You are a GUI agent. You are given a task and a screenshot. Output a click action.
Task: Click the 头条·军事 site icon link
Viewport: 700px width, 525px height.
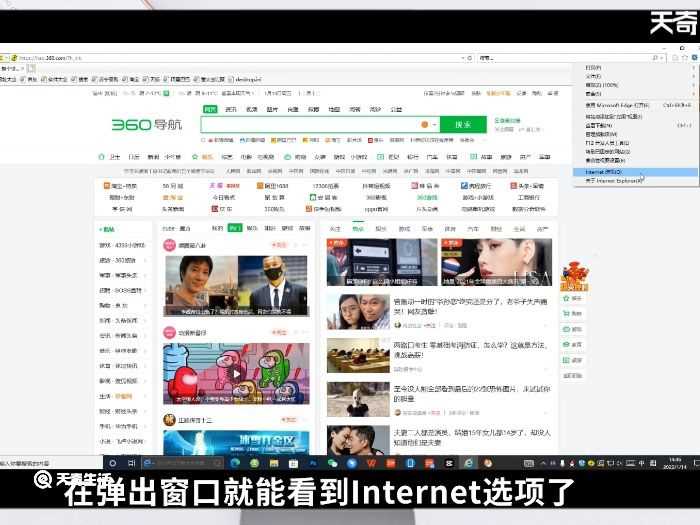pyautogui.click(x=527, y=186)
